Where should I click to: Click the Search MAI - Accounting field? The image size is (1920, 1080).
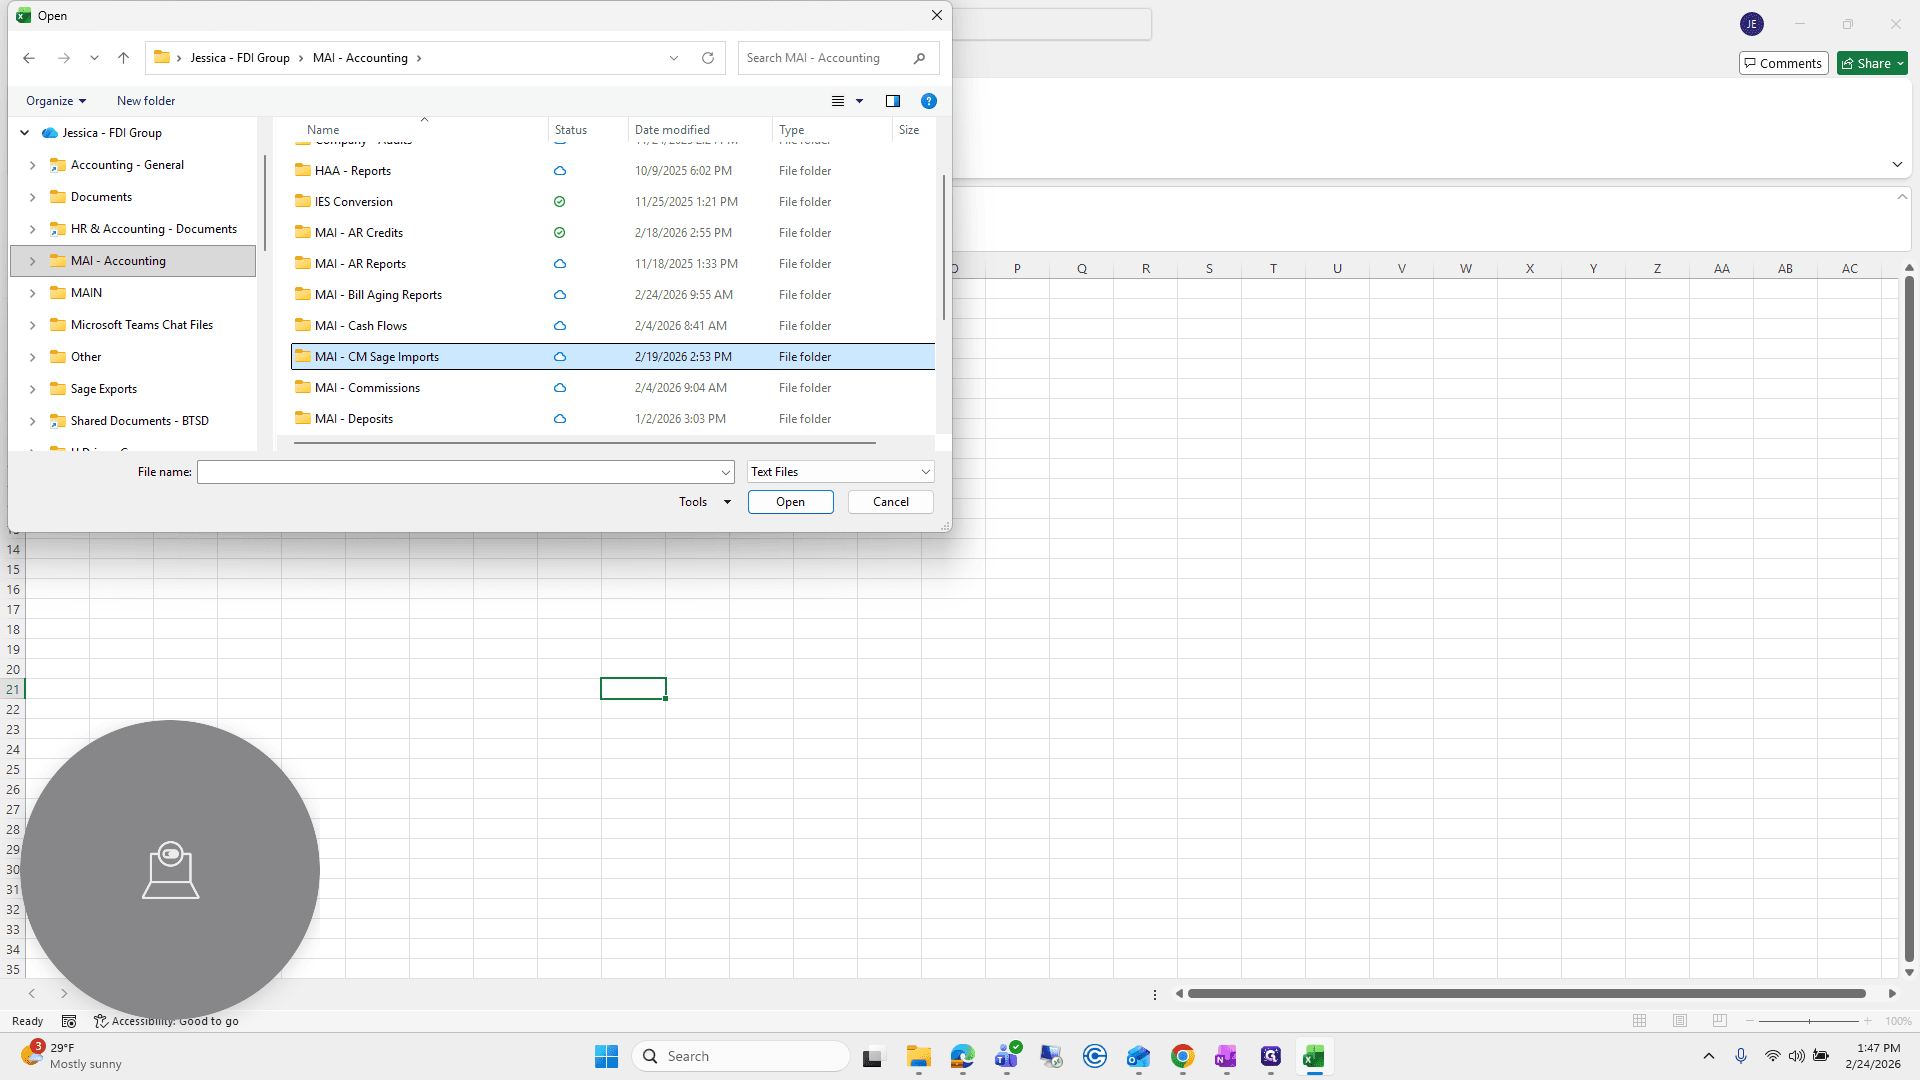click(825, 58)
